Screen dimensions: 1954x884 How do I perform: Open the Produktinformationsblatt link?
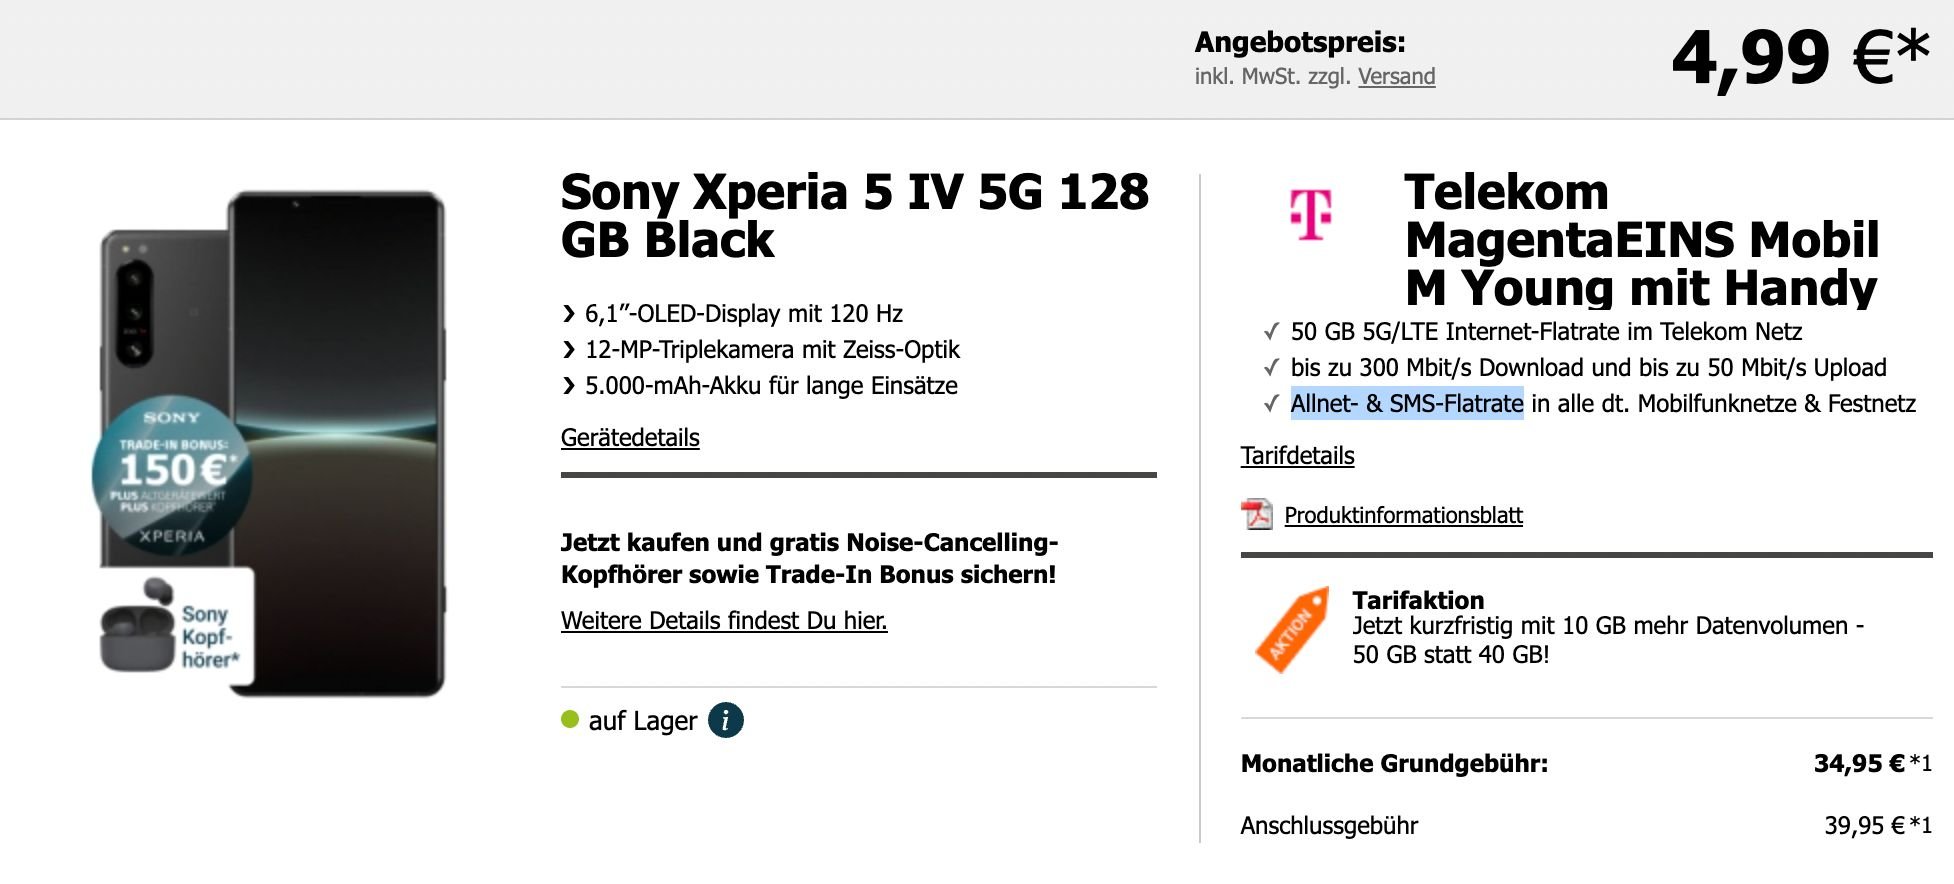(1403, 515)
